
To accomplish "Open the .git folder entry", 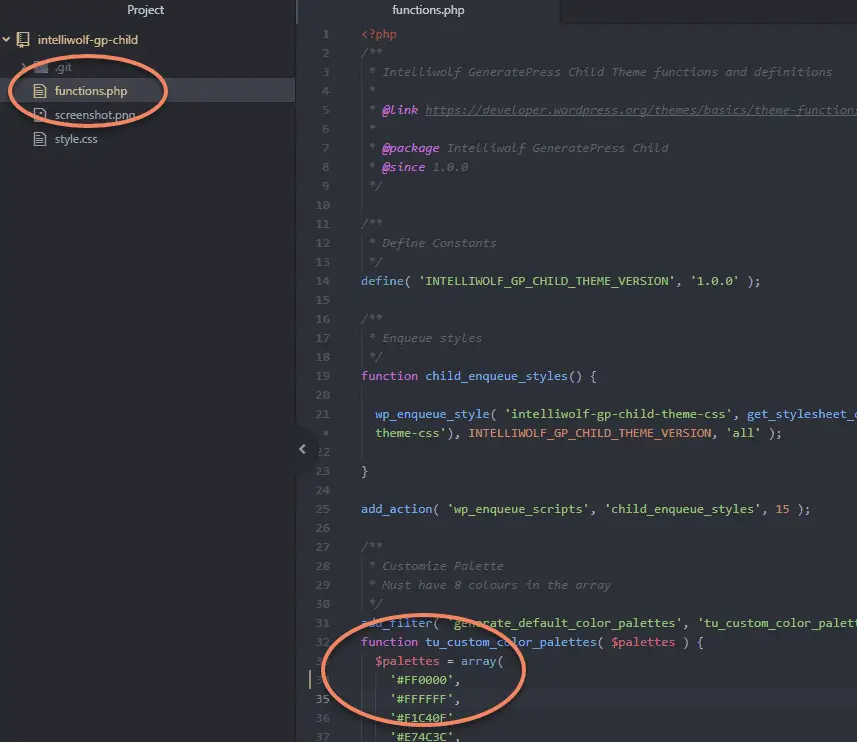I will tap(63, 67).
